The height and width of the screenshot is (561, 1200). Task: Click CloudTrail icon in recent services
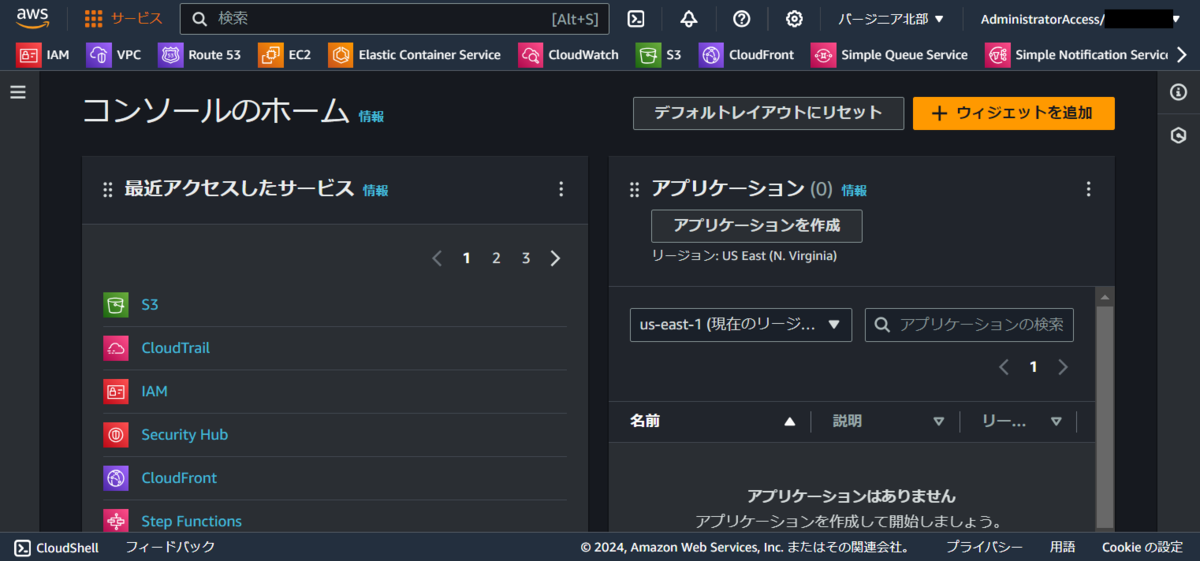pyautogui.click(x=116, y=348)
